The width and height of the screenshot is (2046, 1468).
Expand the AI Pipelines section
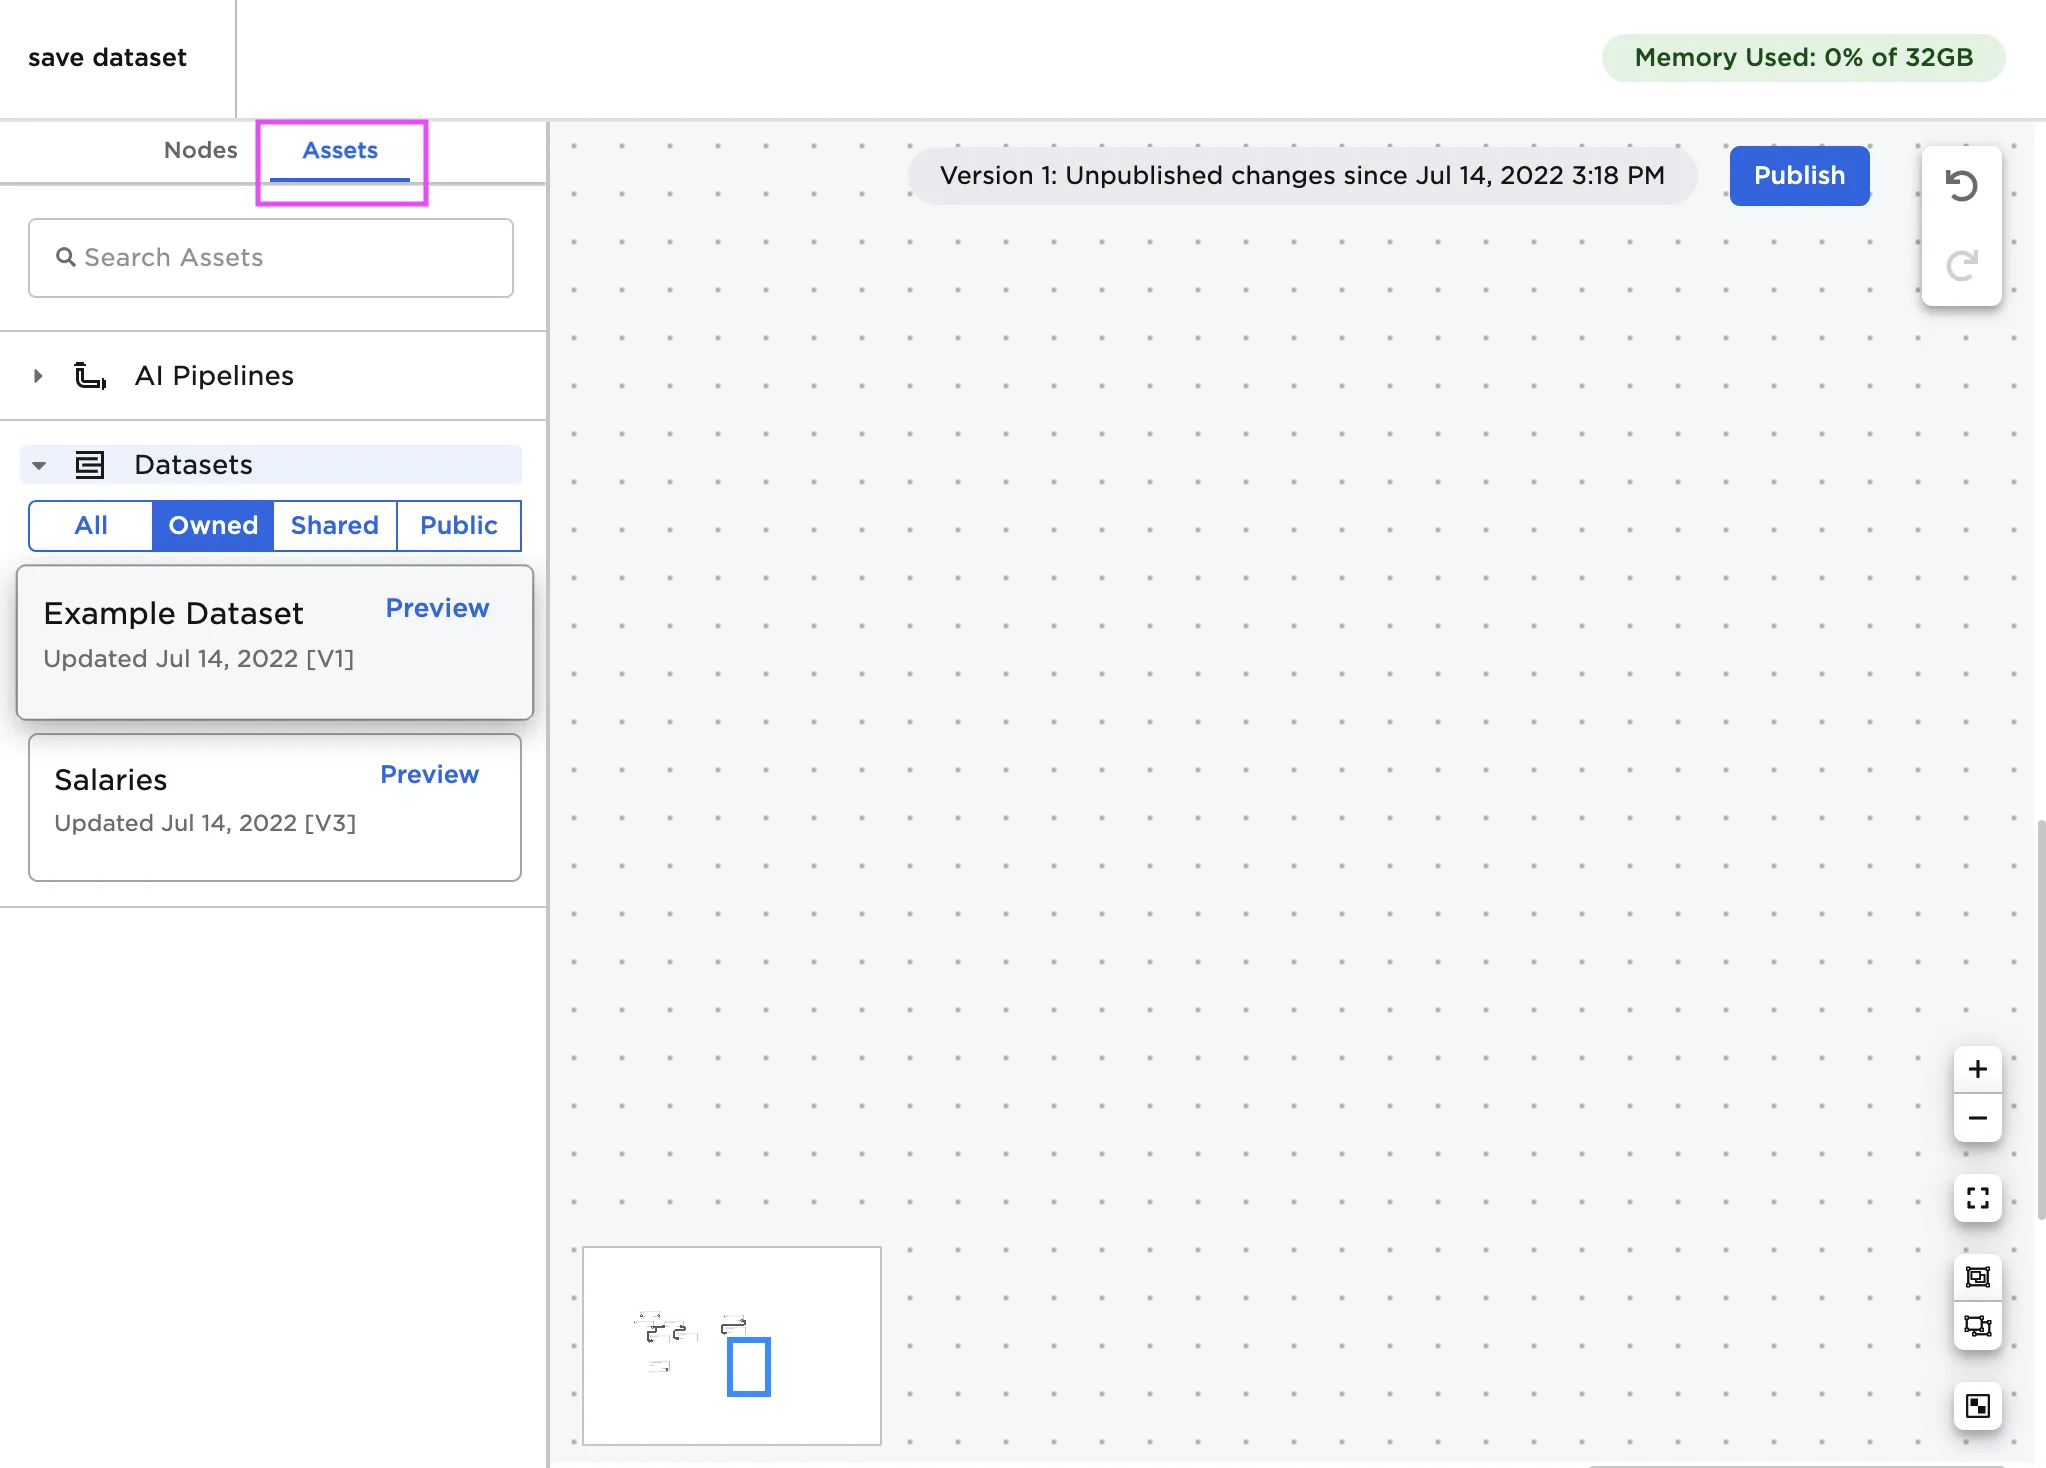[38, 376]
